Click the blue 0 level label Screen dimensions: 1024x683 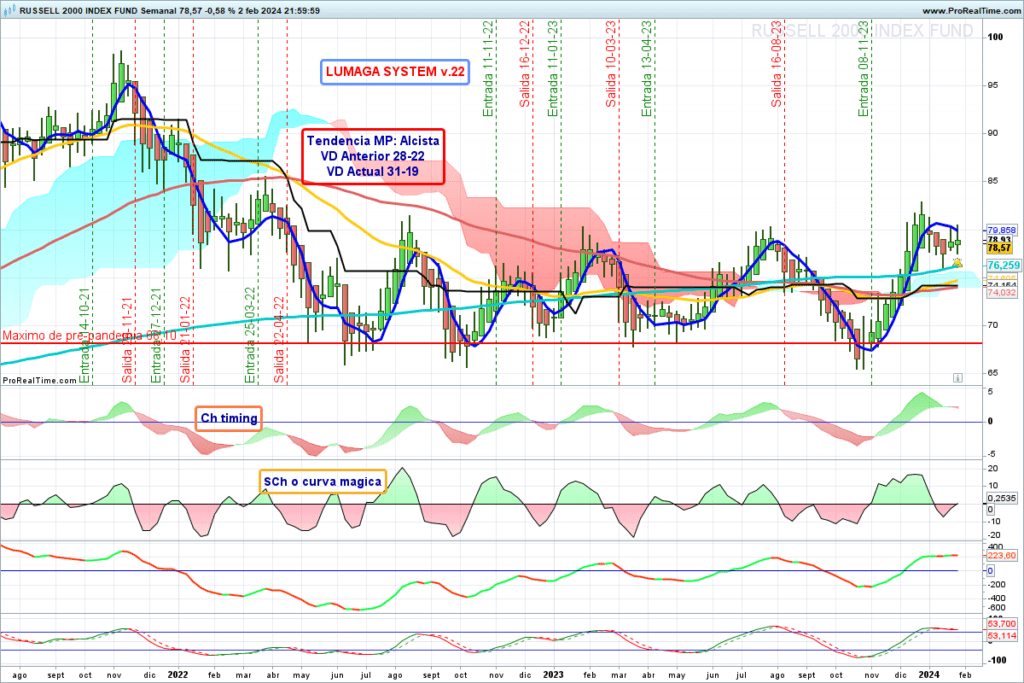pyautogui.click(x=990, y=571)
